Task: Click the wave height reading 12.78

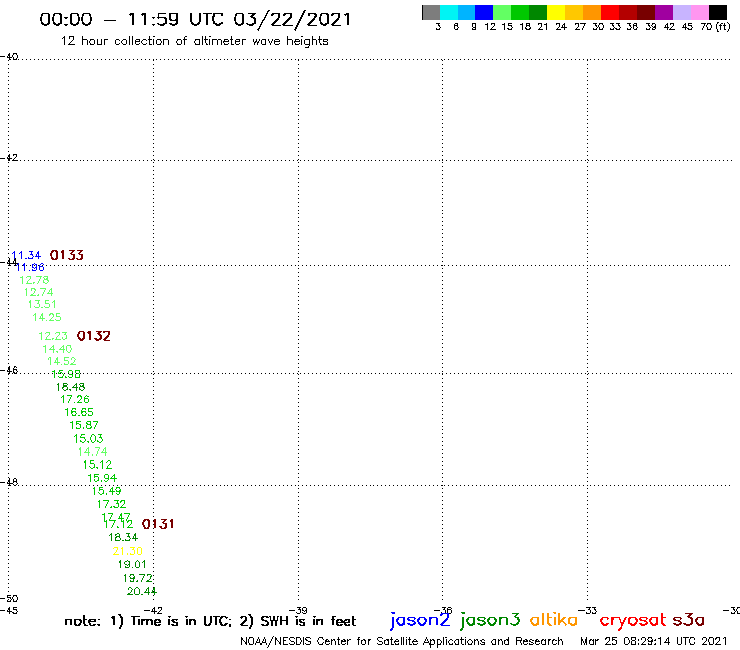Action: [34, 280]
